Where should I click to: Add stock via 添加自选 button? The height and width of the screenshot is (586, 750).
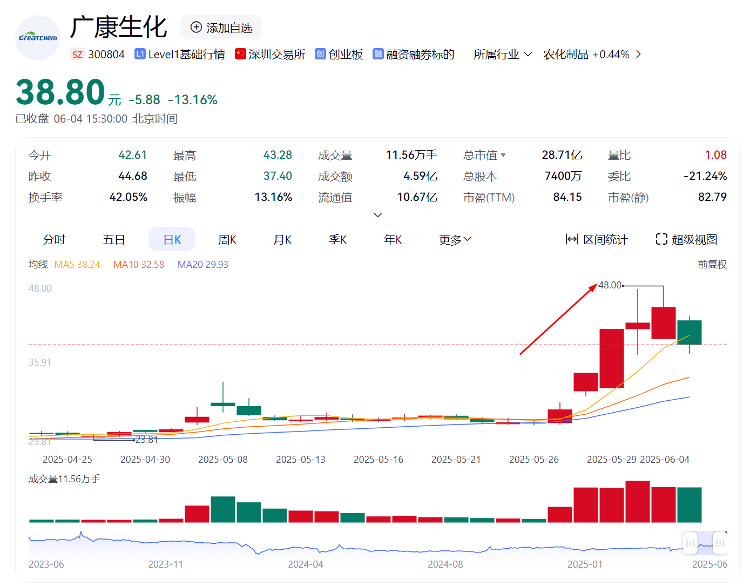(x=221, y=28)
